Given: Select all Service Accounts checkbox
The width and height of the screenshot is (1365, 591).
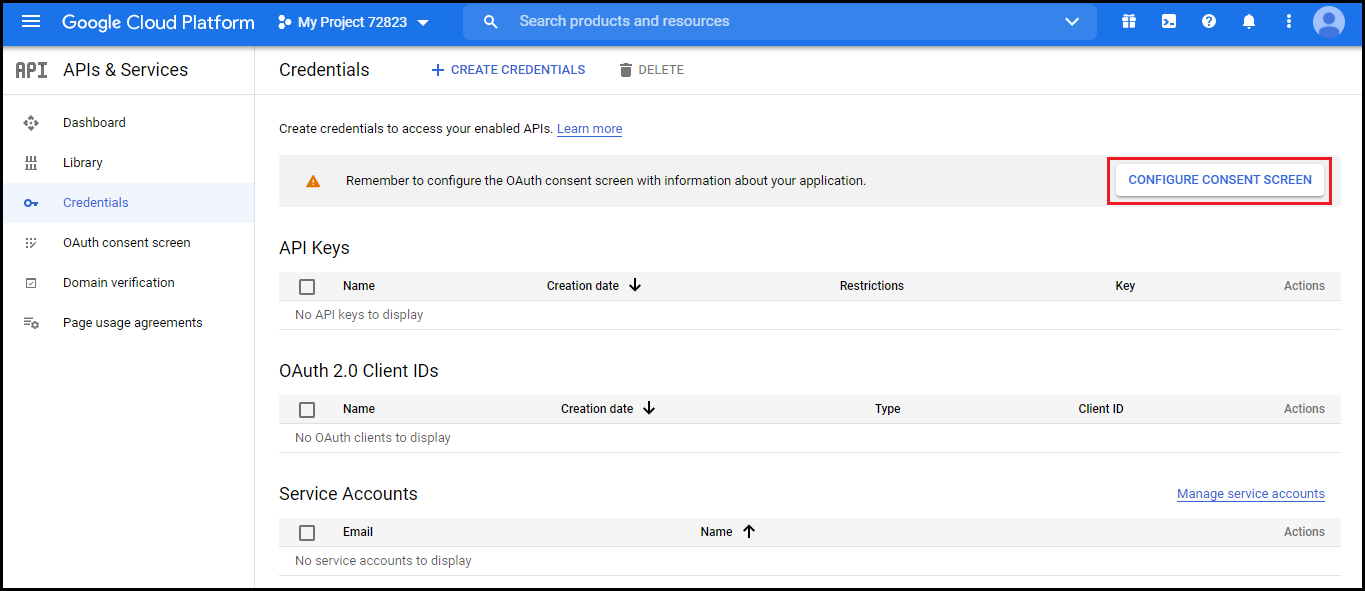Looking at the screenshot, I should 307,533.
